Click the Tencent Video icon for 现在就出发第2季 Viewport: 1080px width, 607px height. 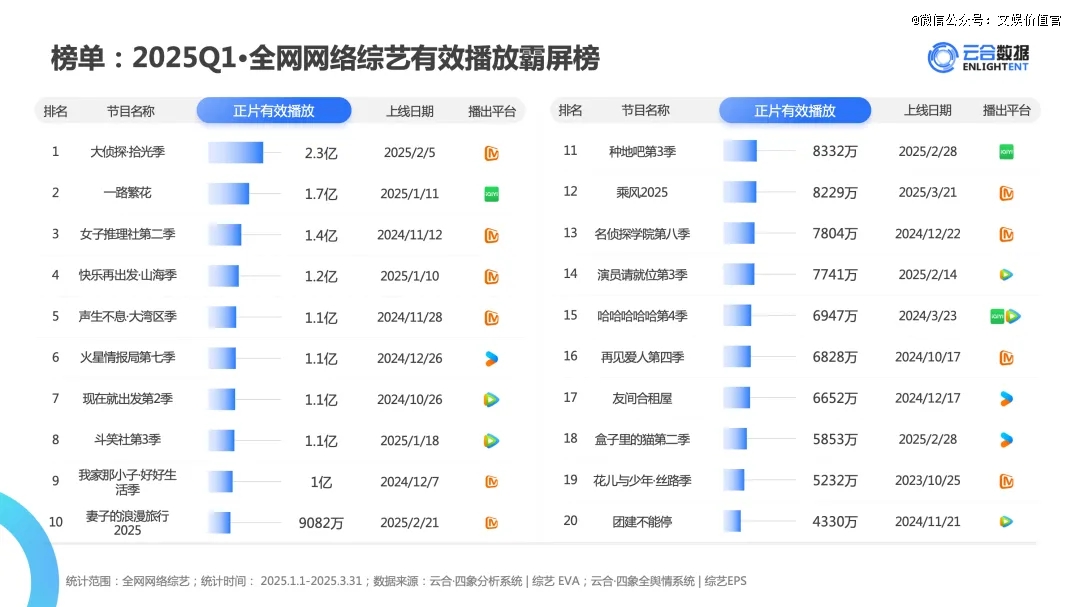pos(491,399)
